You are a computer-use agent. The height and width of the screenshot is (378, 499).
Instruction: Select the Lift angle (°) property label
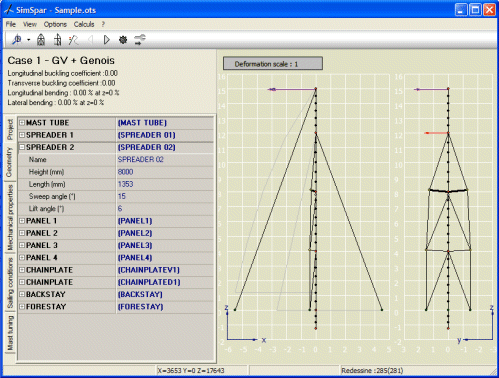pyautogui.click(x=46, y=209)
